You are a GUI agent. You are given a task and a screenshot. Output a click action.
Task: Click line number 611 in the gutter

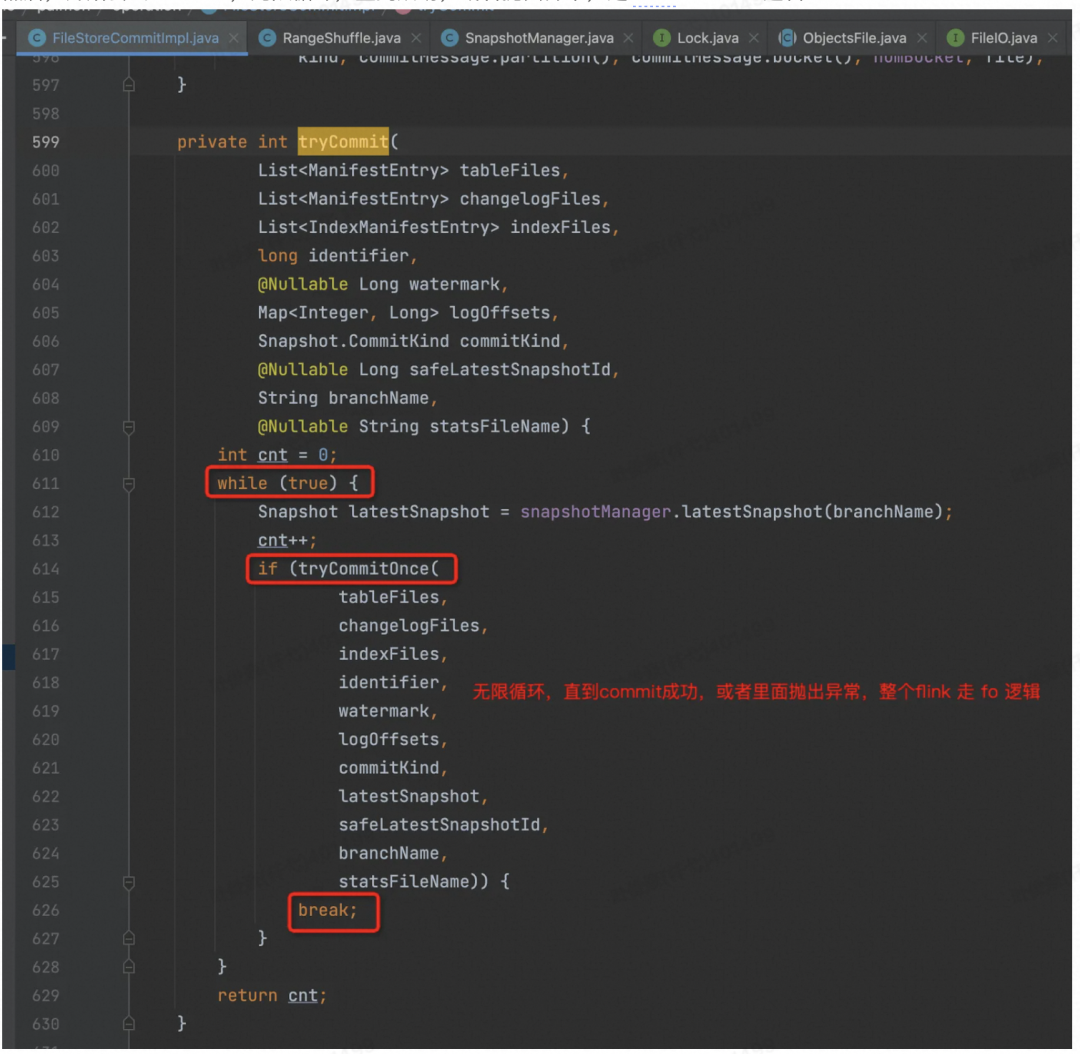click(x=45, y=484)
